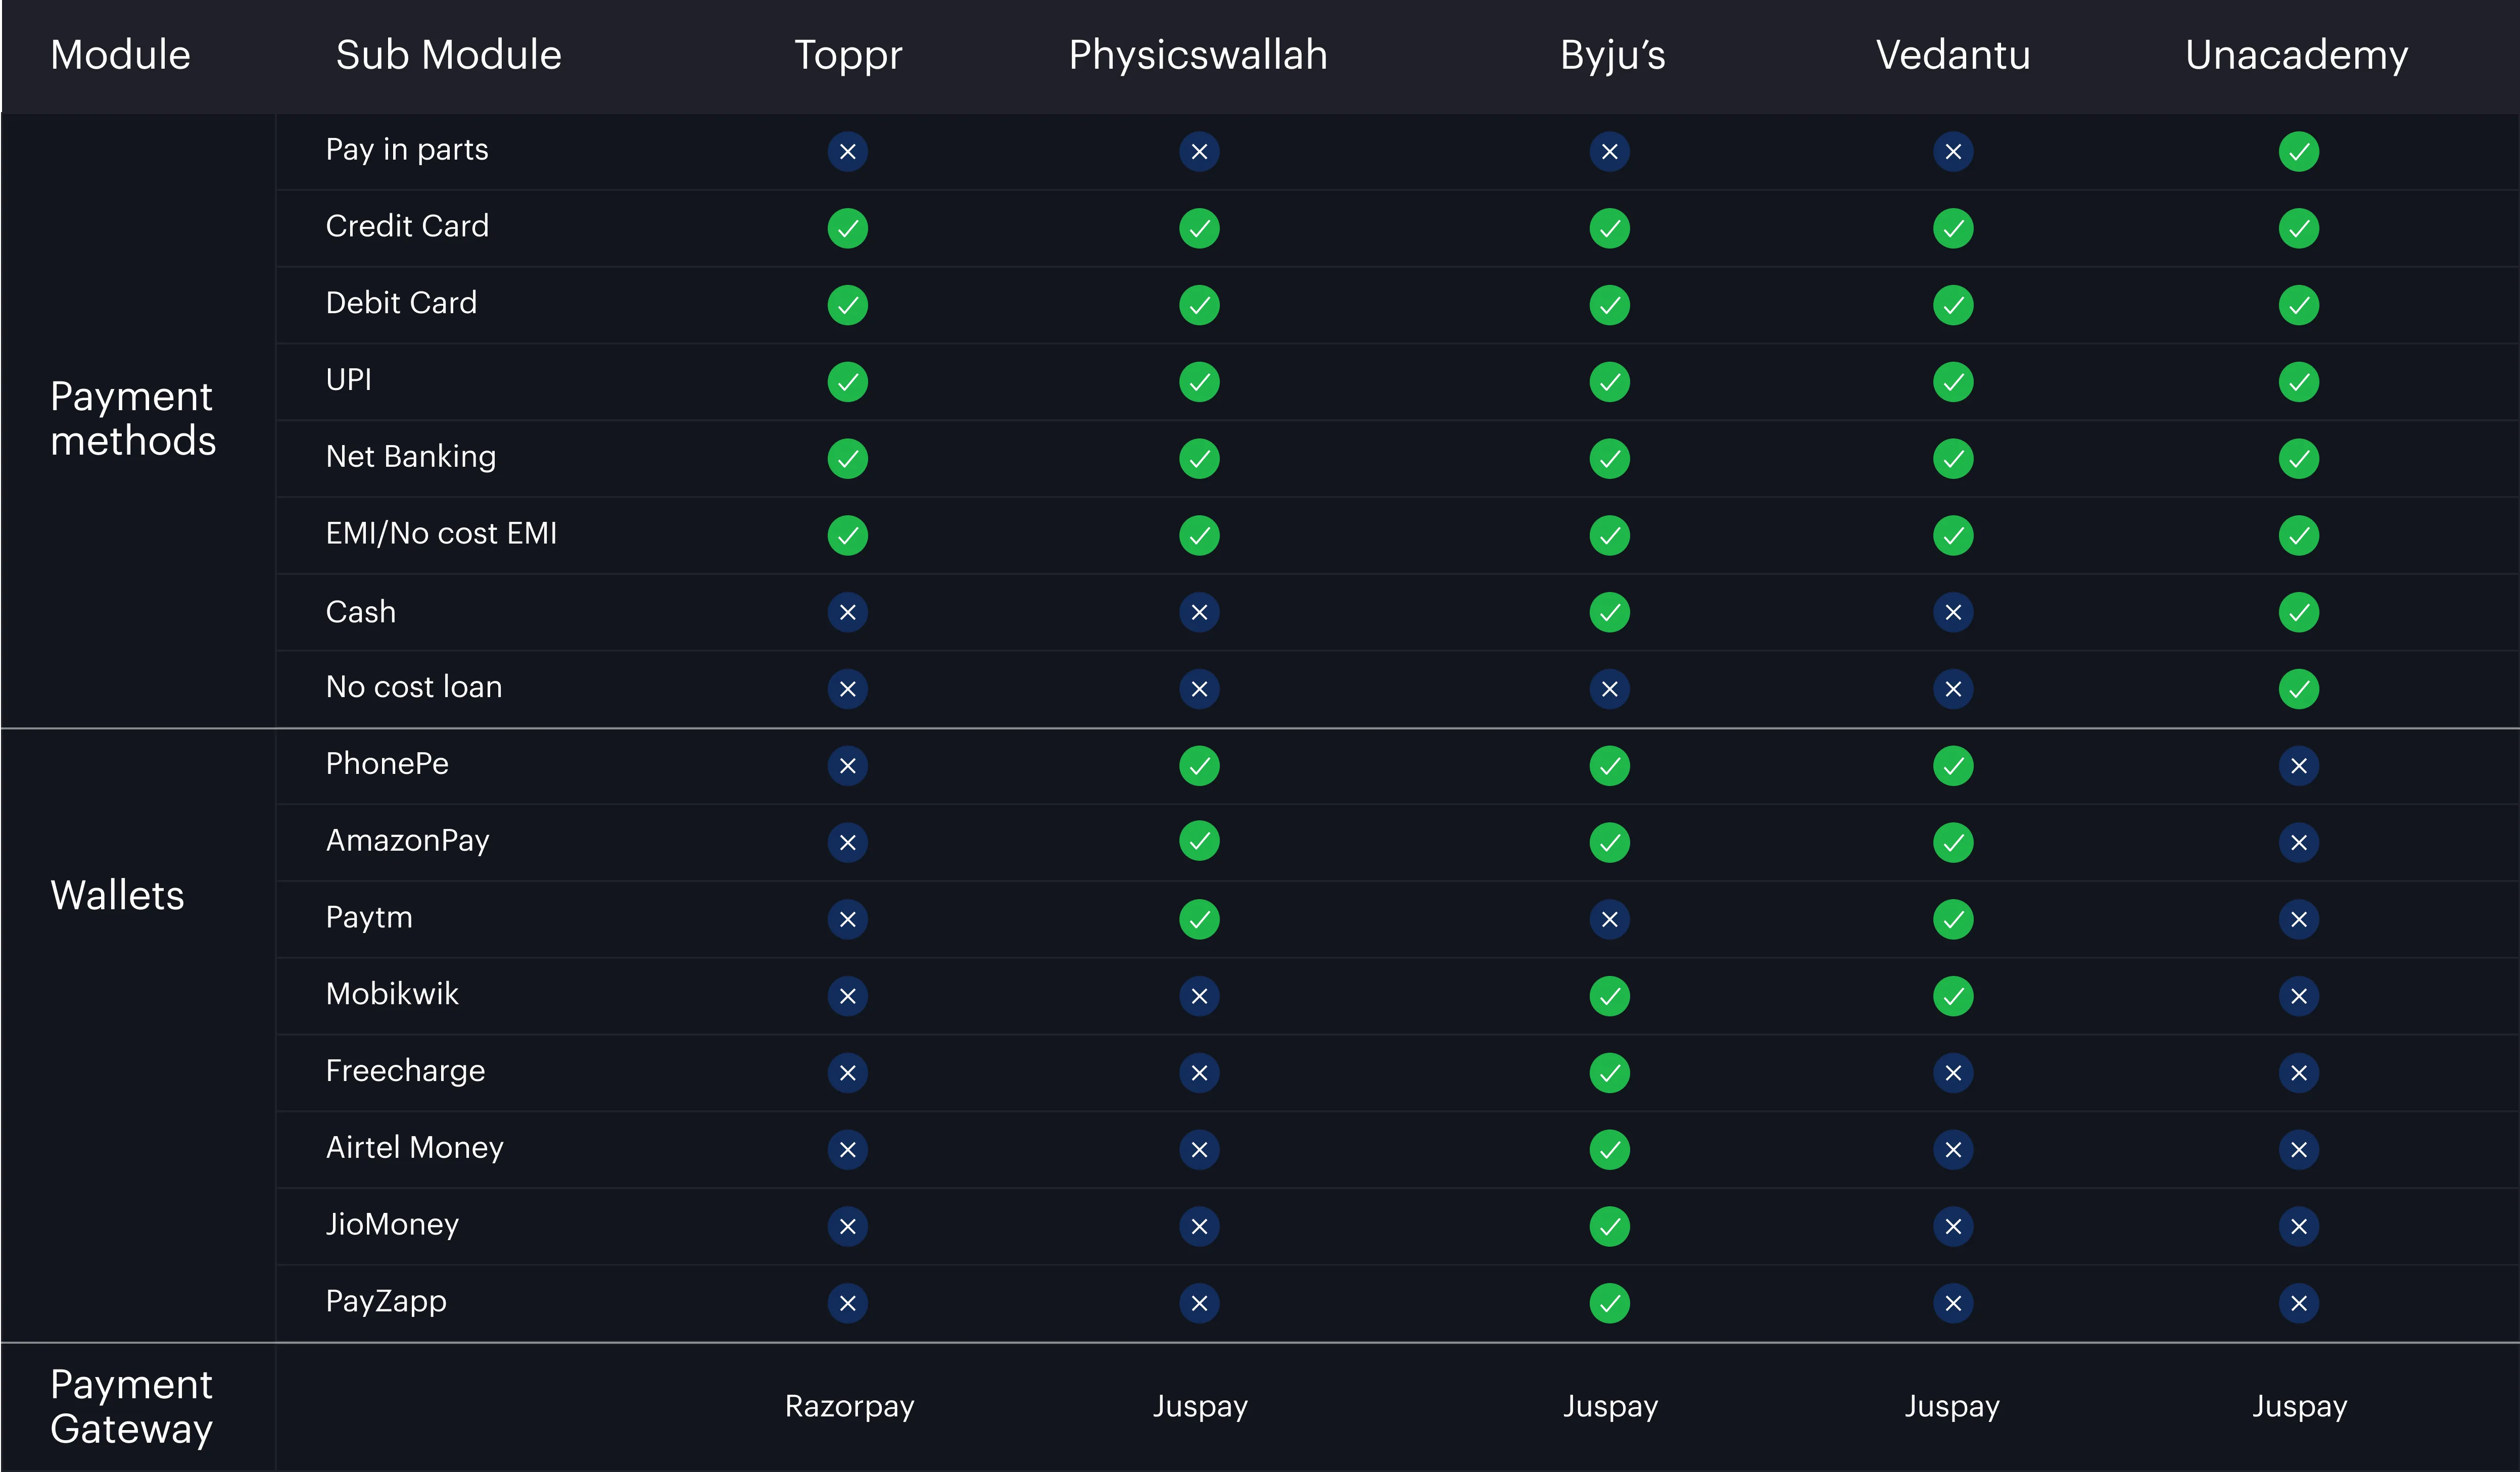This screenshot has height=1472, width=2520.
Task: Select the Byju's column header
Action: [1612, 57]
